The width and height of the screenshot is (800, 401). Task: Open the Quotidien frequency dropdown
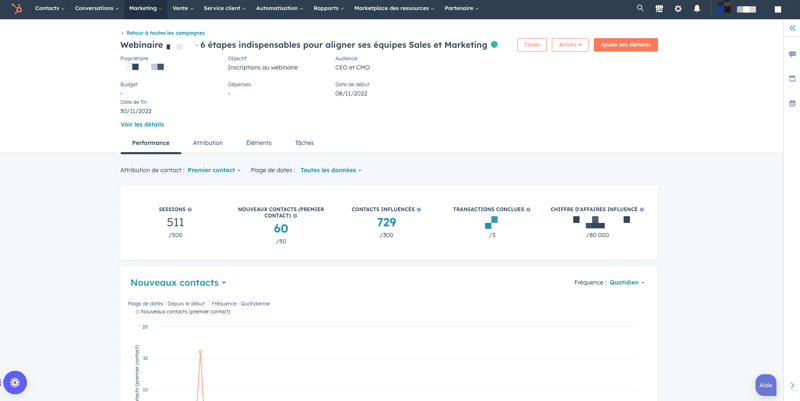[x=627, y=283]
